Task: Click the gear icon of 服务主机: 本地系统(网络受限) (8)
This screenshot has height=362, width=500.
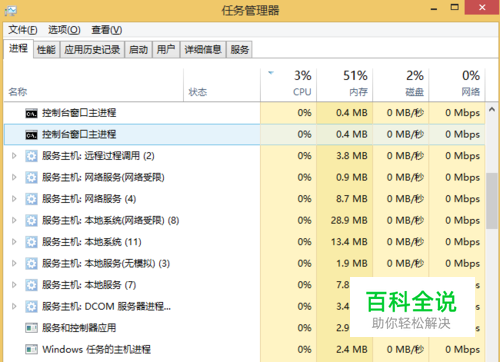Action: click(31, 221)
